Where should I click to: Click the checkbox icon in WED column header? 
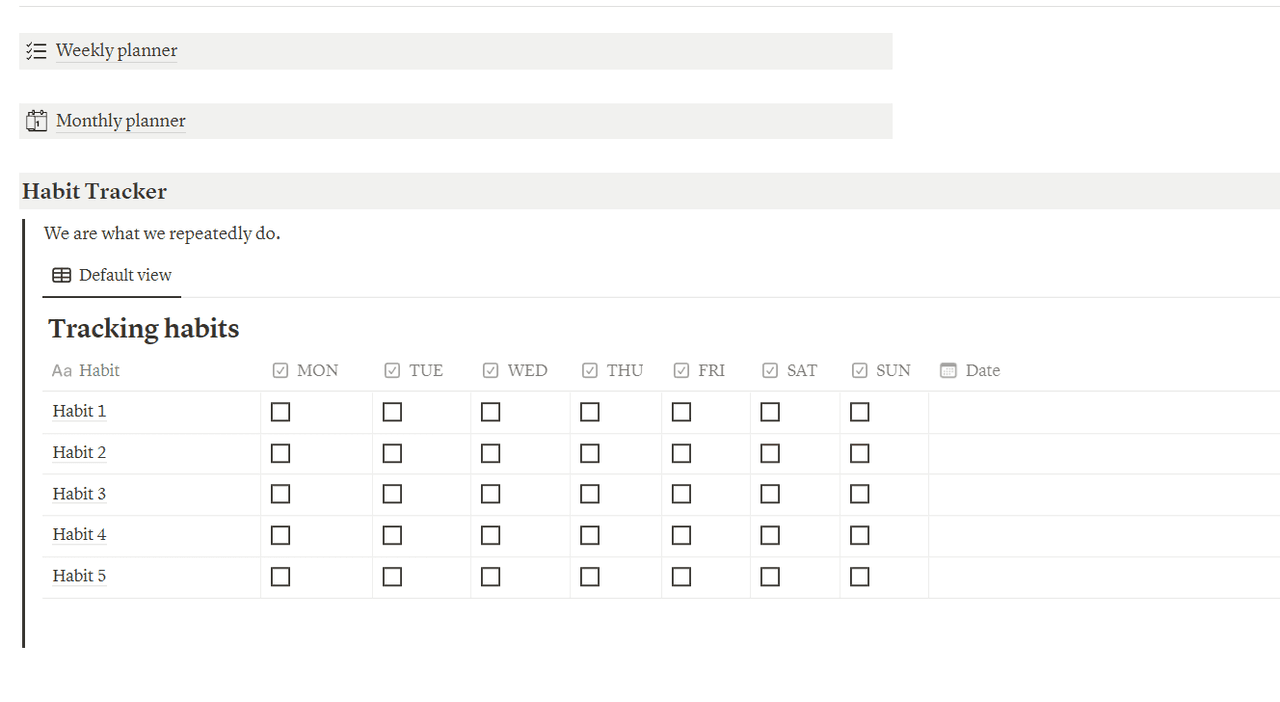tap(490, 371)
